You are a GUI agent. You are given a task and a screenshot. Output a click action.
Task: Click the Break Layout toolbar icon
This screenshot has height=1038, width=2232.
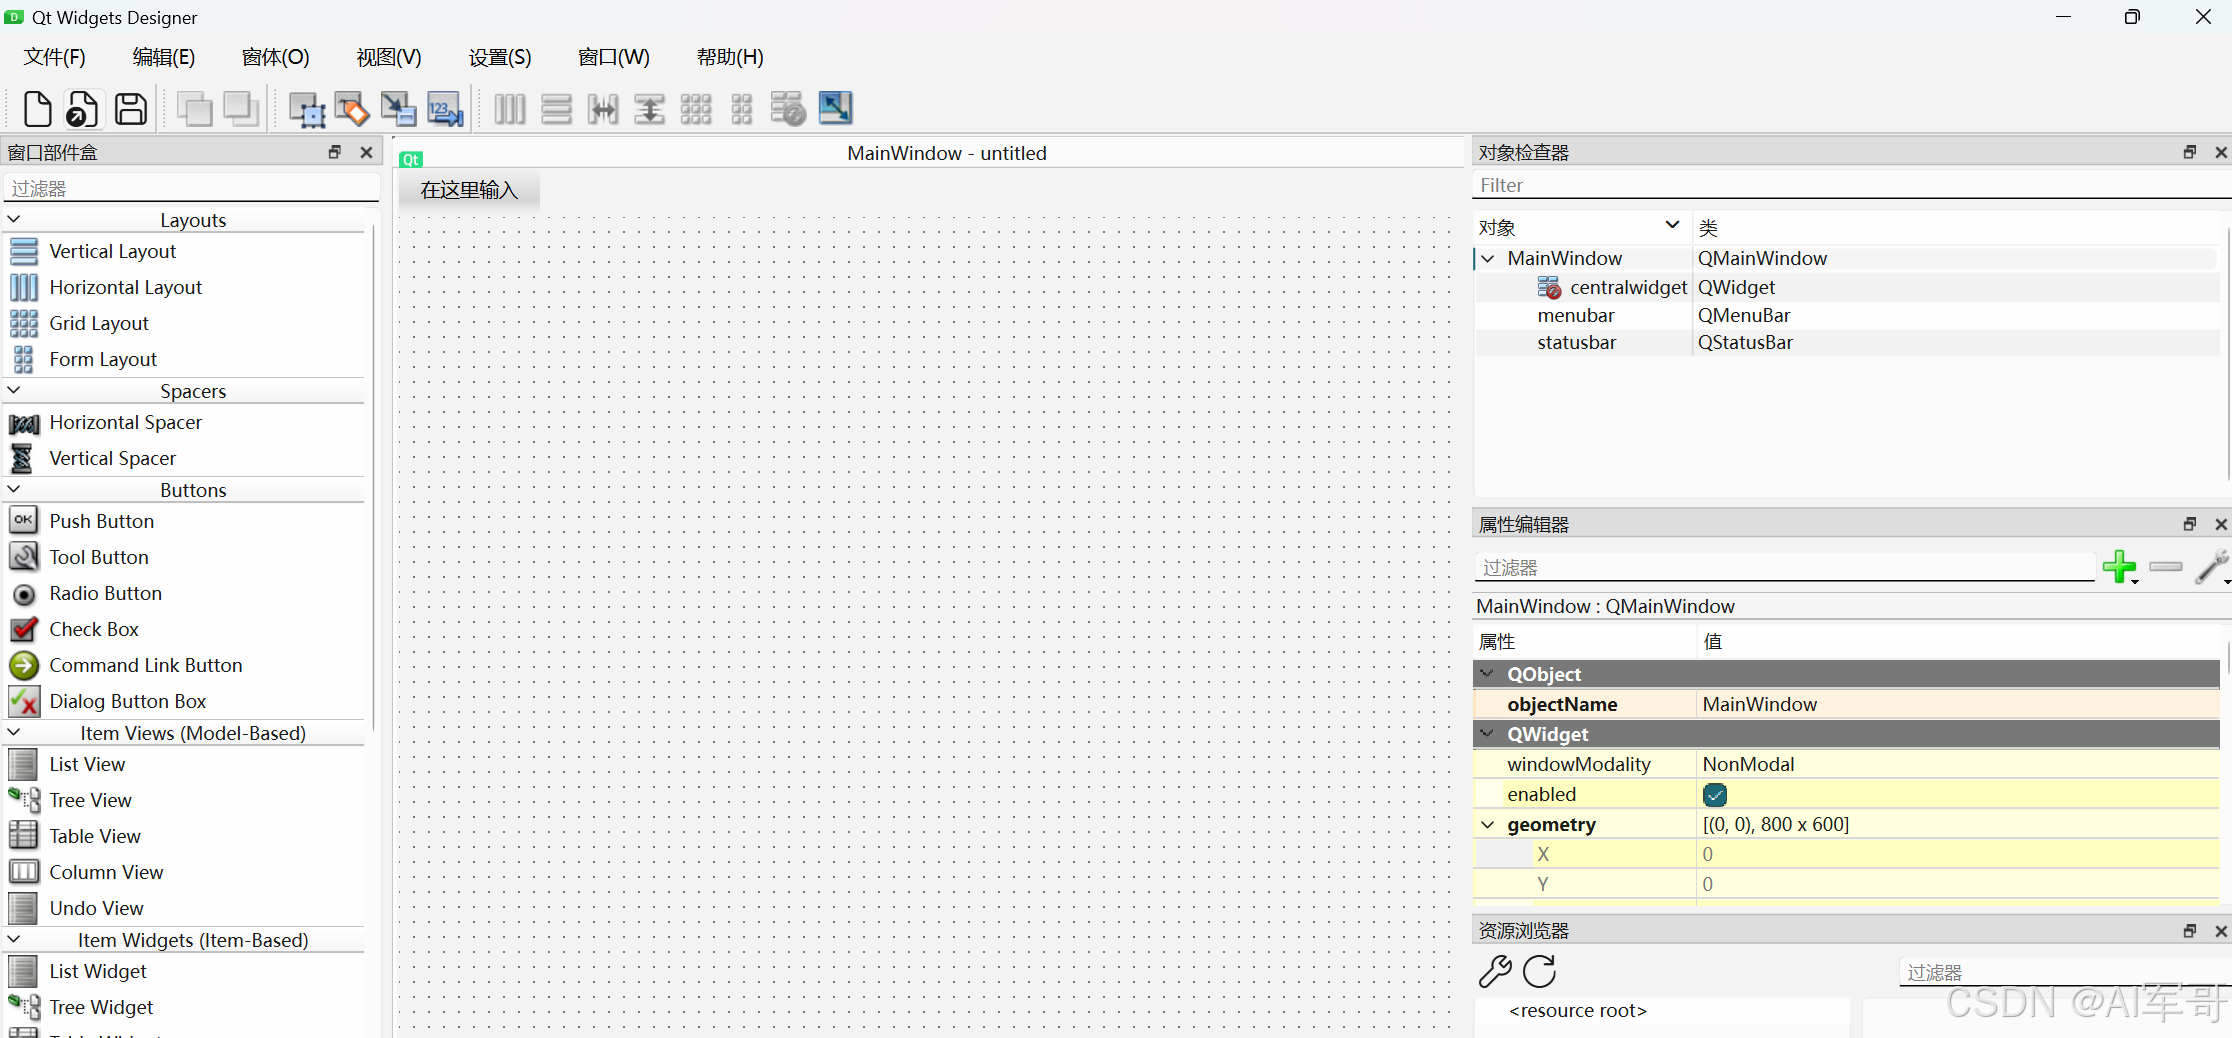click(x=788, y=109)
